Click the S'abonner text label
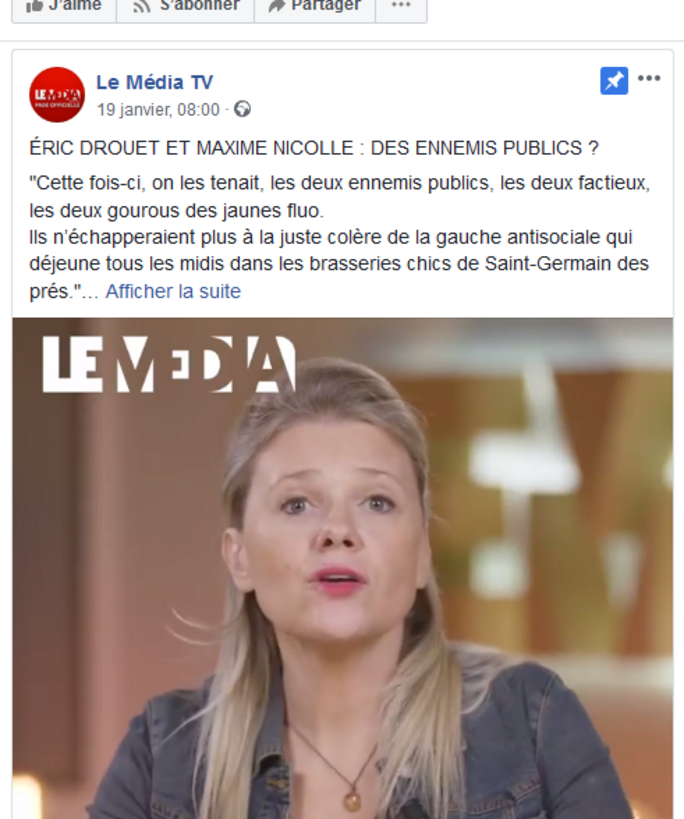This screenshot has height=819, width=684. [x=199, y=5]
